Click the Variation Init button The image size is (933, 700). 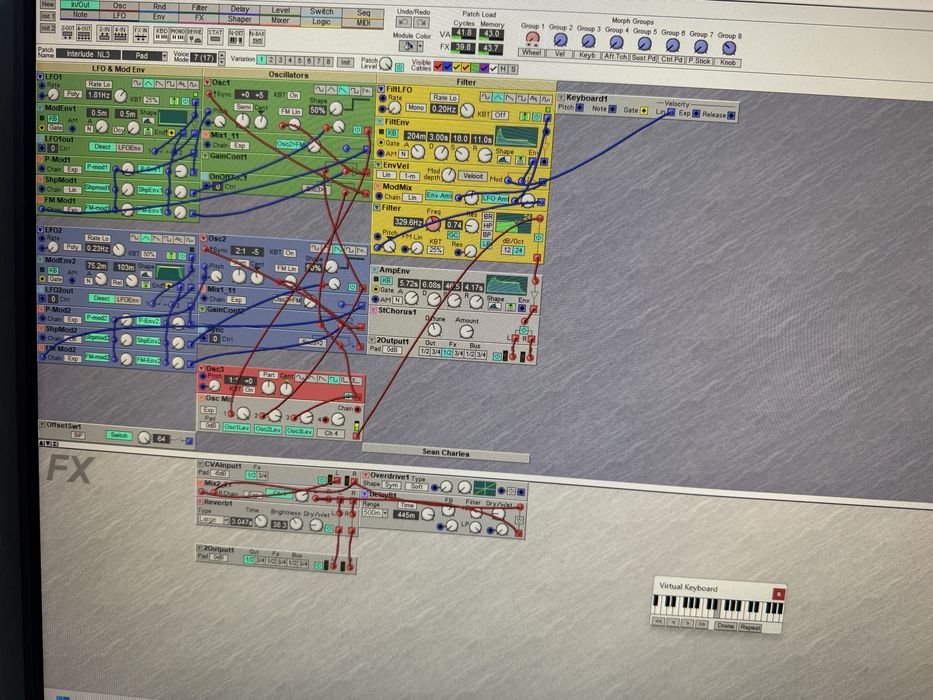(x=345, y=62)
